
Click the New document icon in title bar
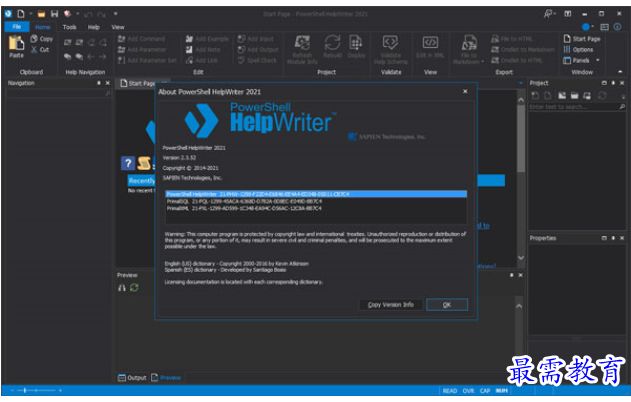[x=21, y=14]
